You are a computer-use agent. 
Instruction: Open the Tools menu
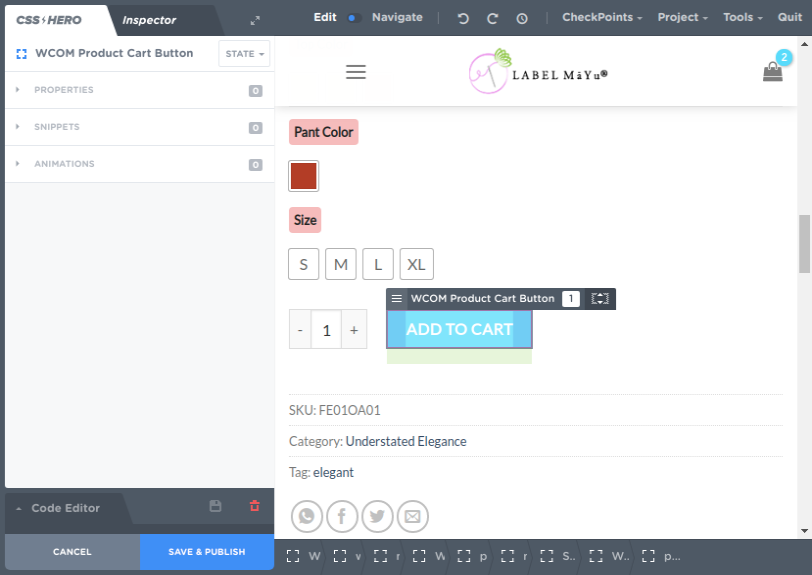[x=743, y=17]
